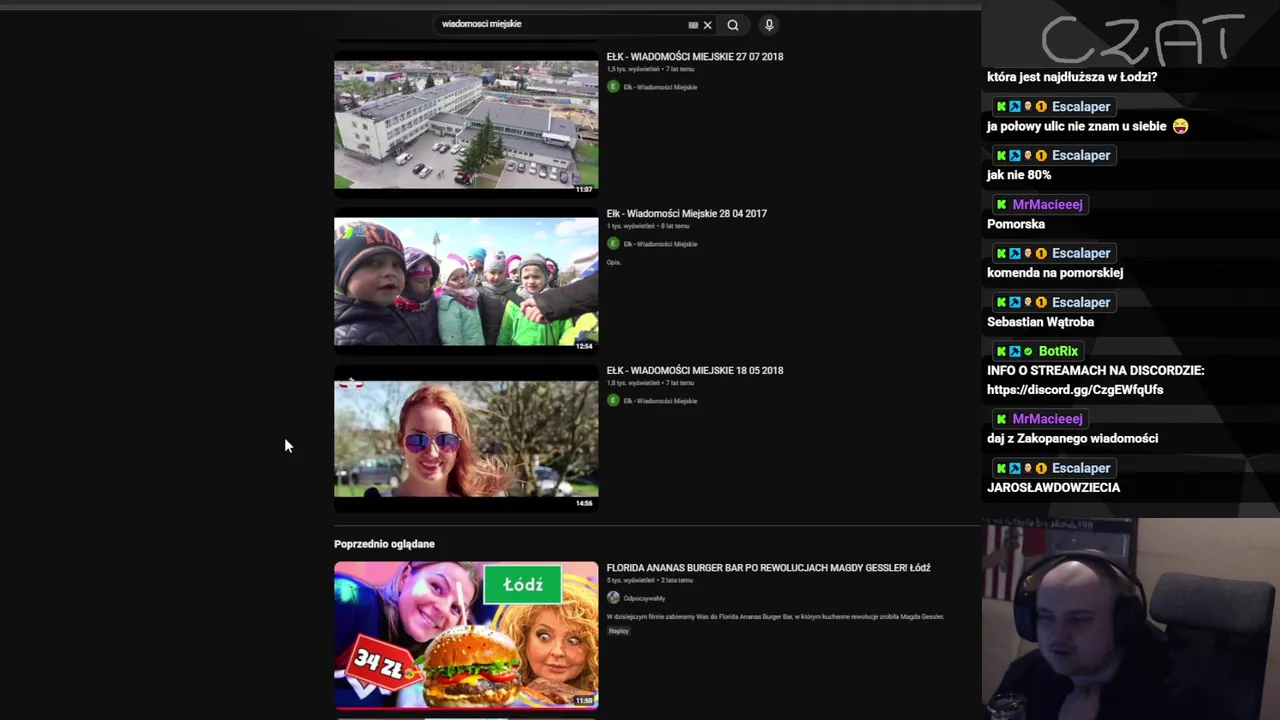1280x720 pixels.
Task: Click BotRix's green verified badge icon
Action: tap(1028, 351)
